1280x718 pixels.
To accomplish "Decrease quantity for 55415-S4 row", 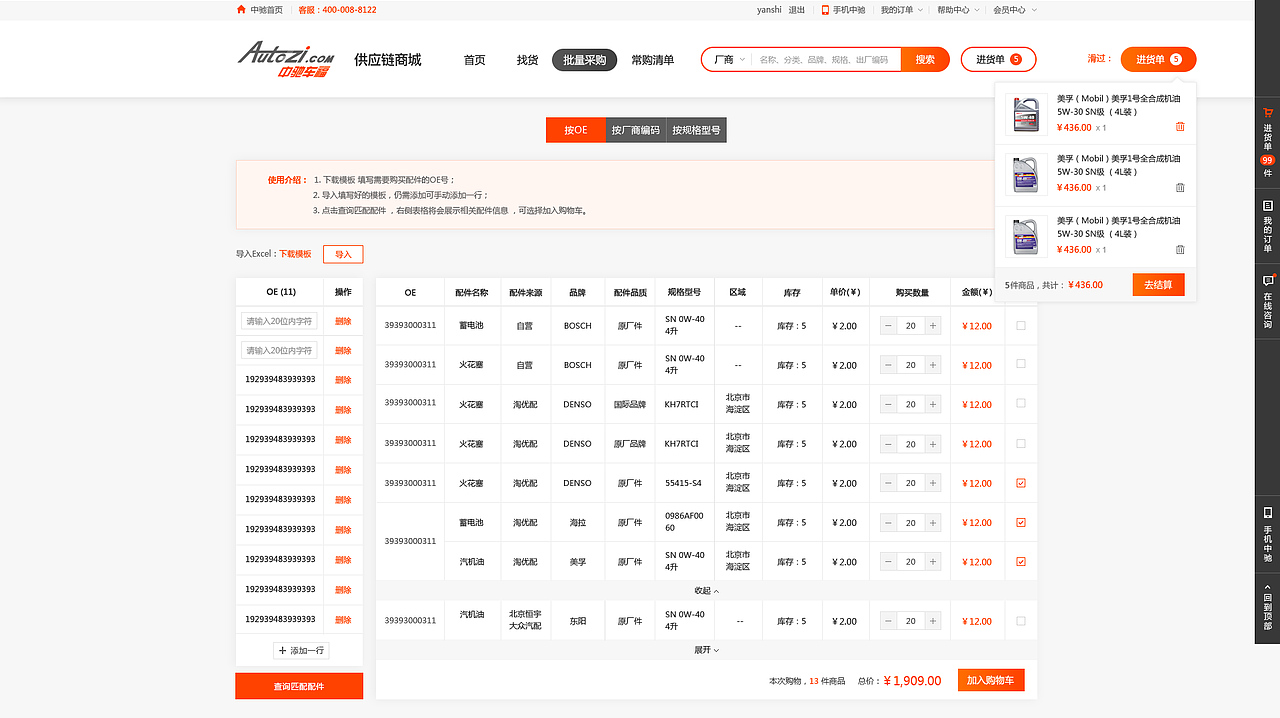I will [888, 483].
